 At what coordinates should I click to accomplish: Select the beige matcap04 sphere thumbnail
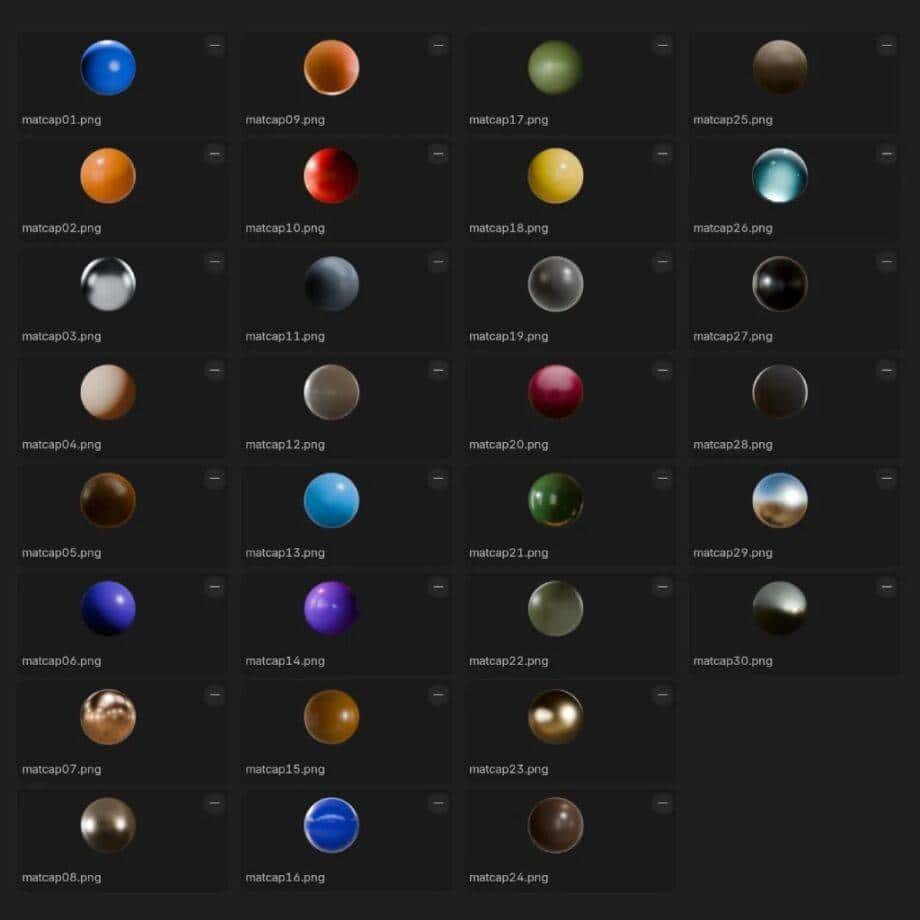(108, 392)
